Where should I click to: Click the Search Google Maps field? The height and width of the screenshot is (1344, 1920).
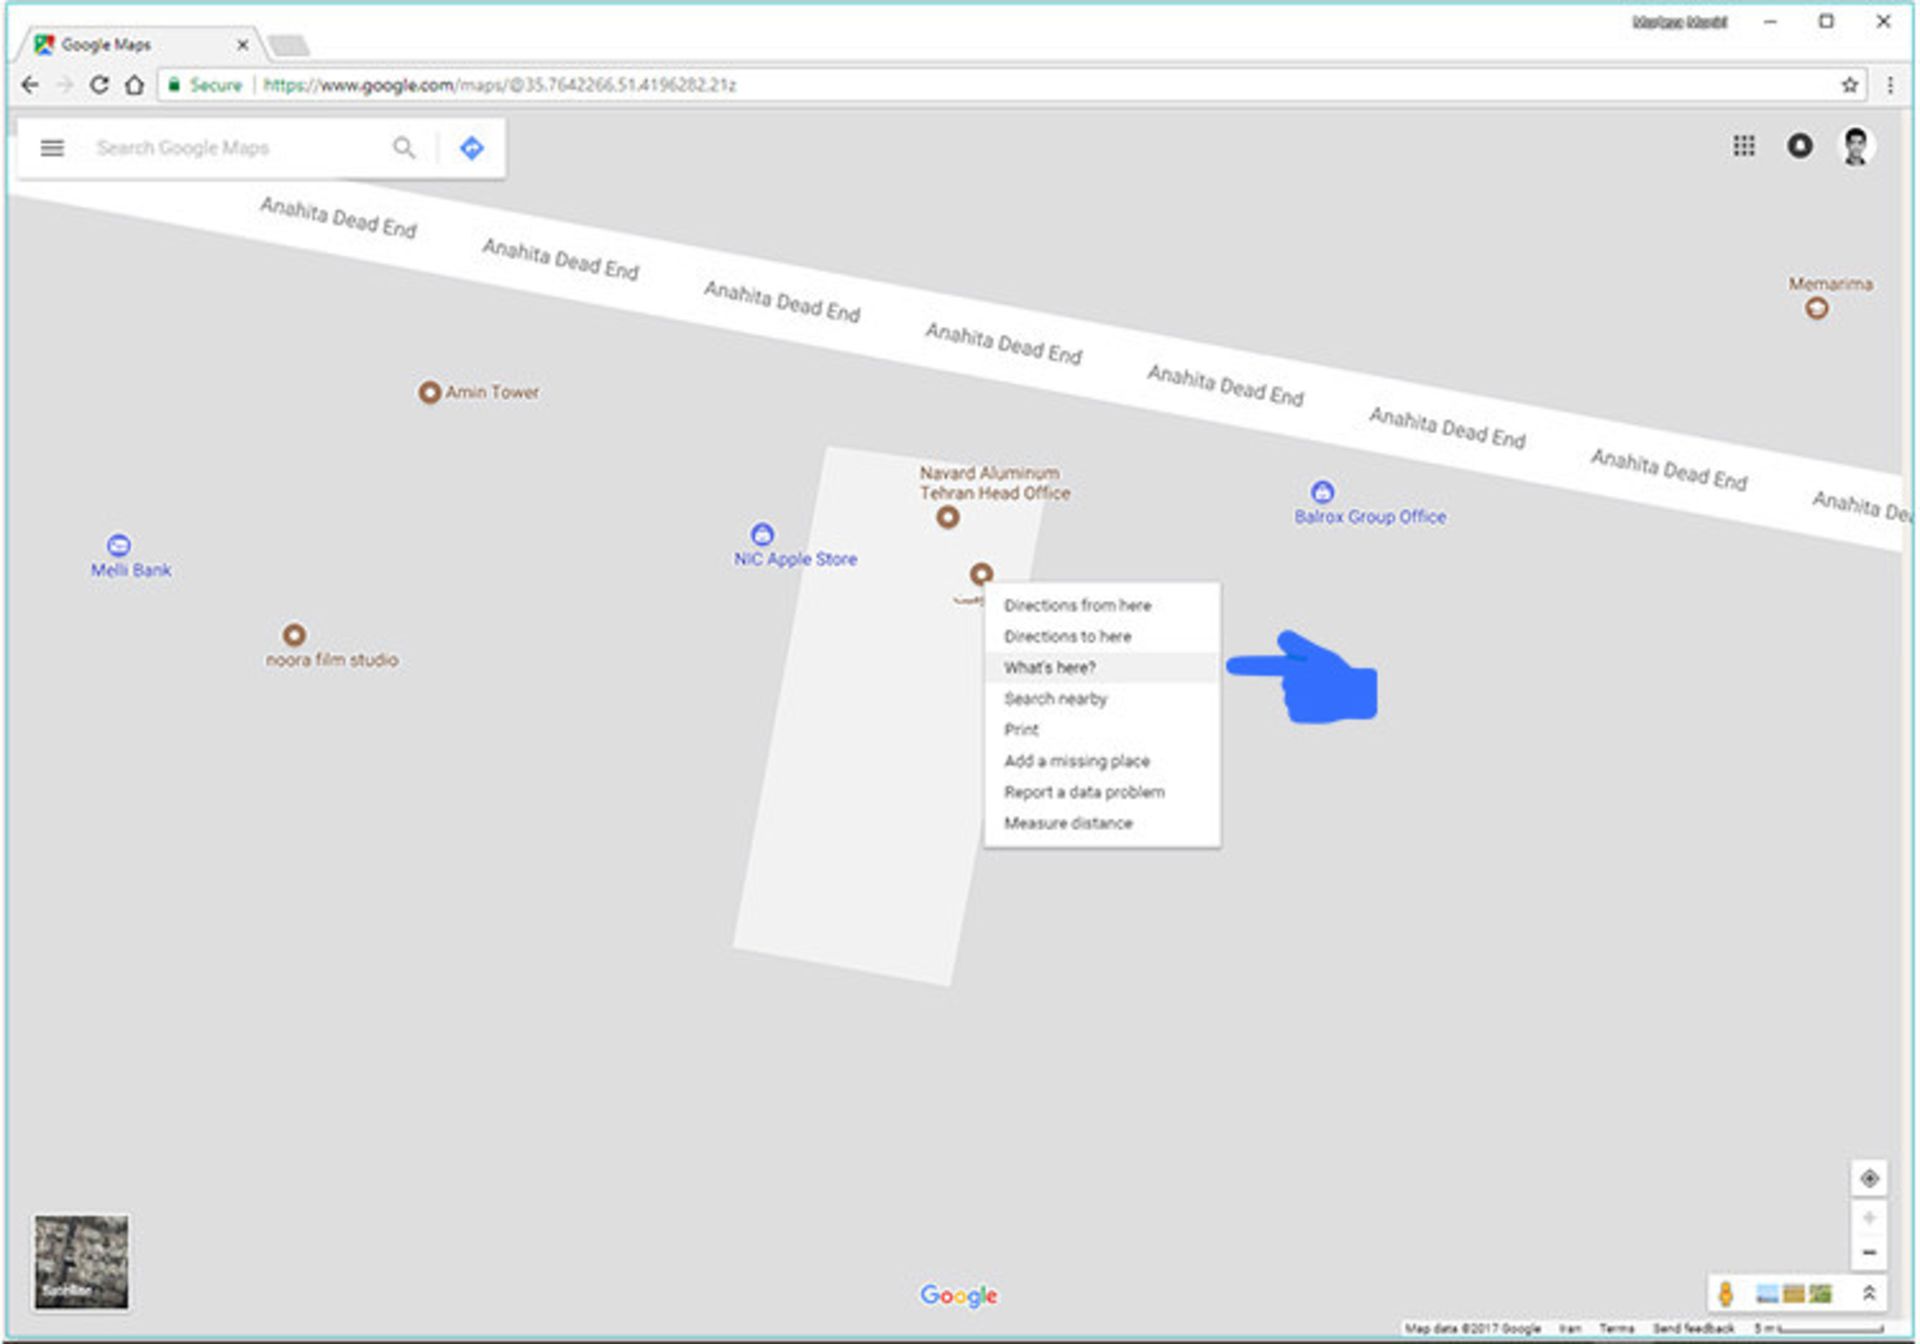click(235, 148)
